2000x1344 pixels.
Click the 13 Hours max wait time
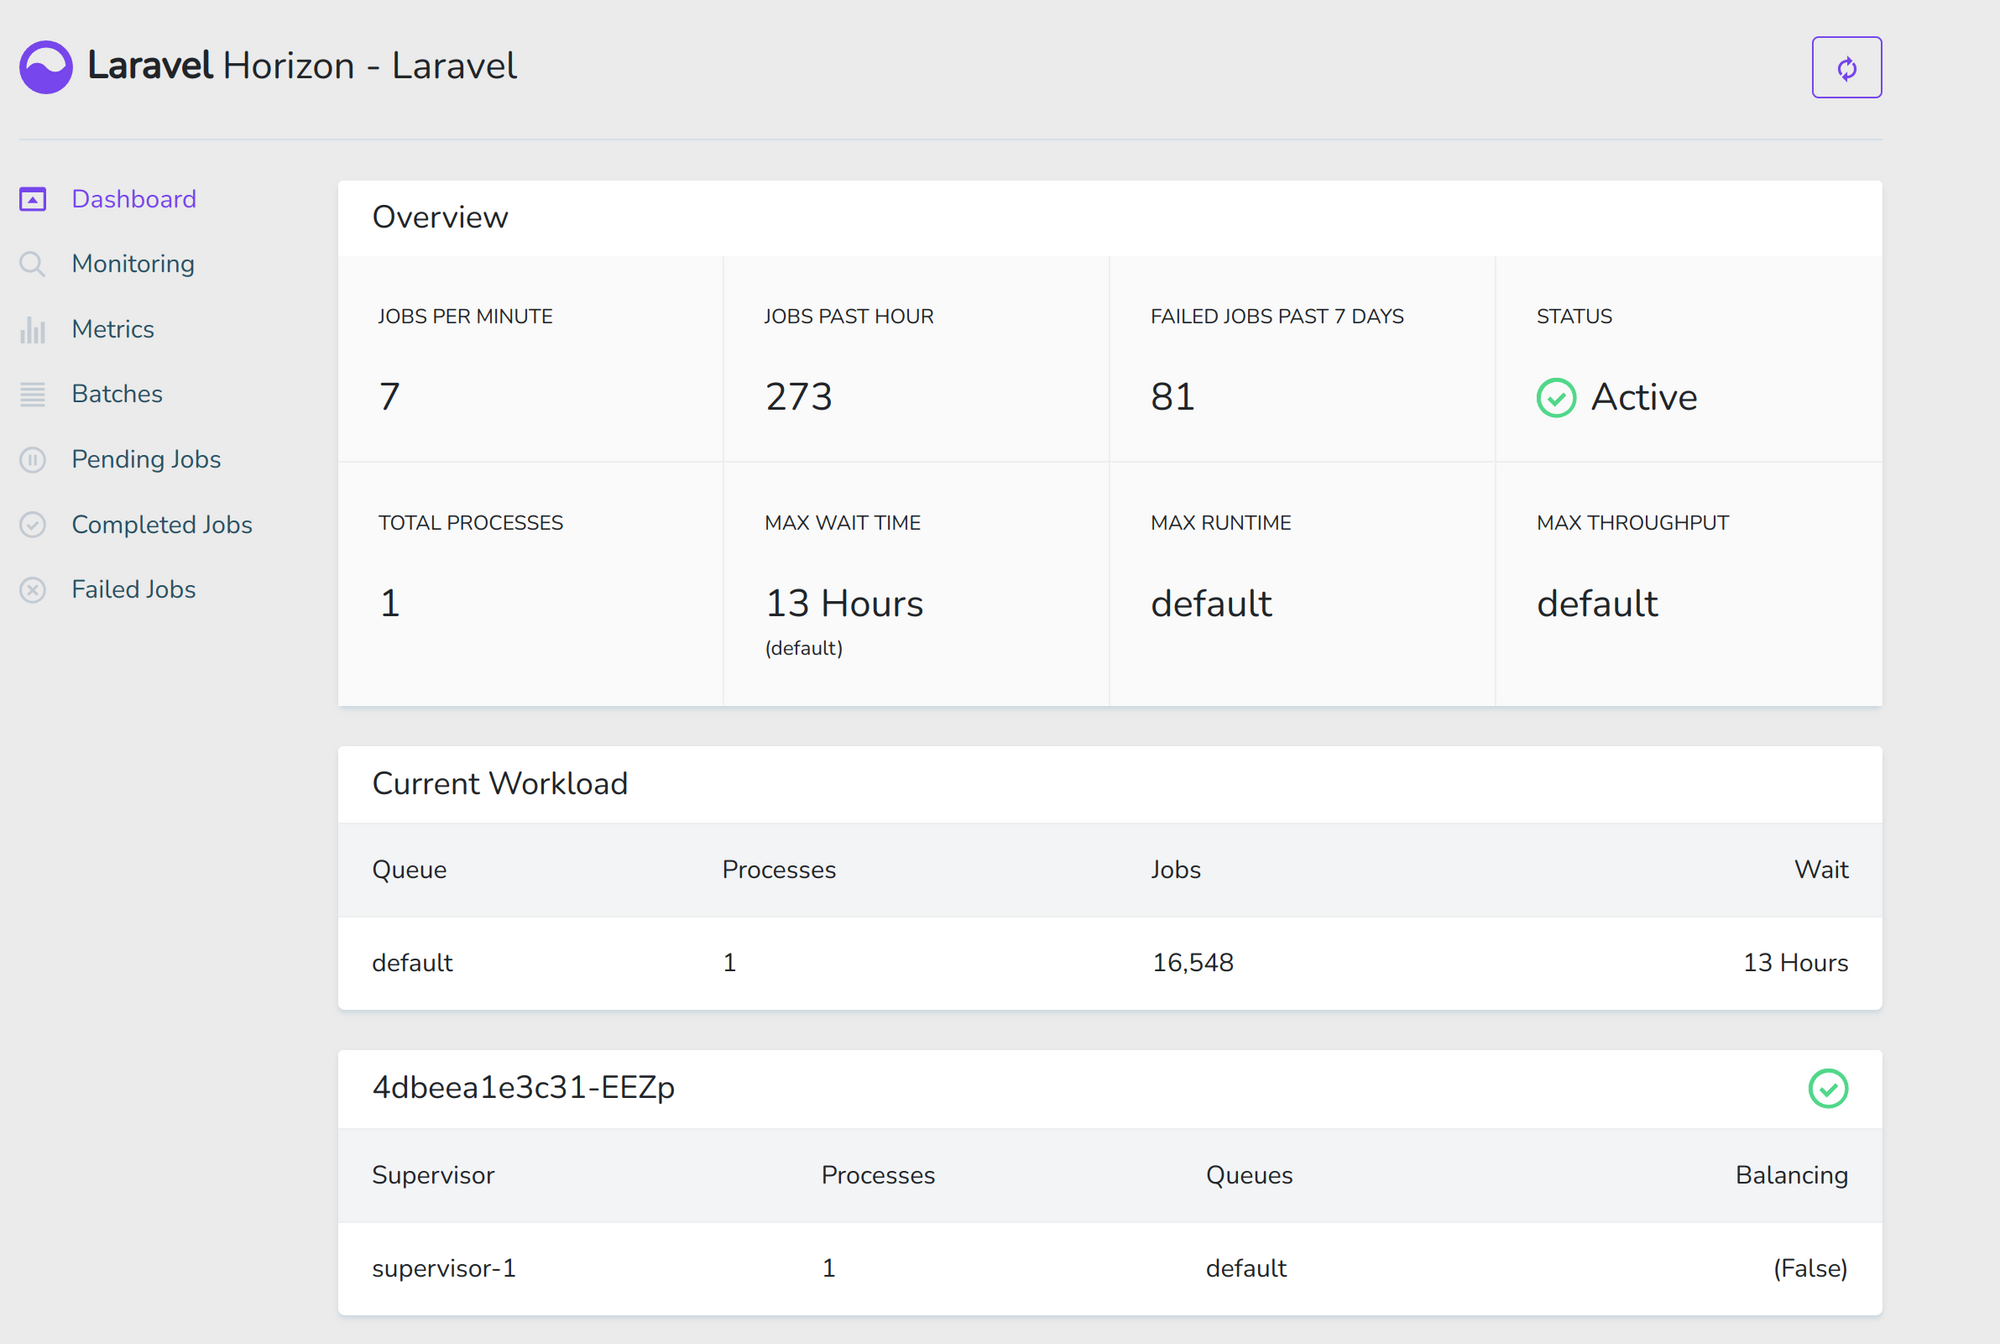click(844, 603)
